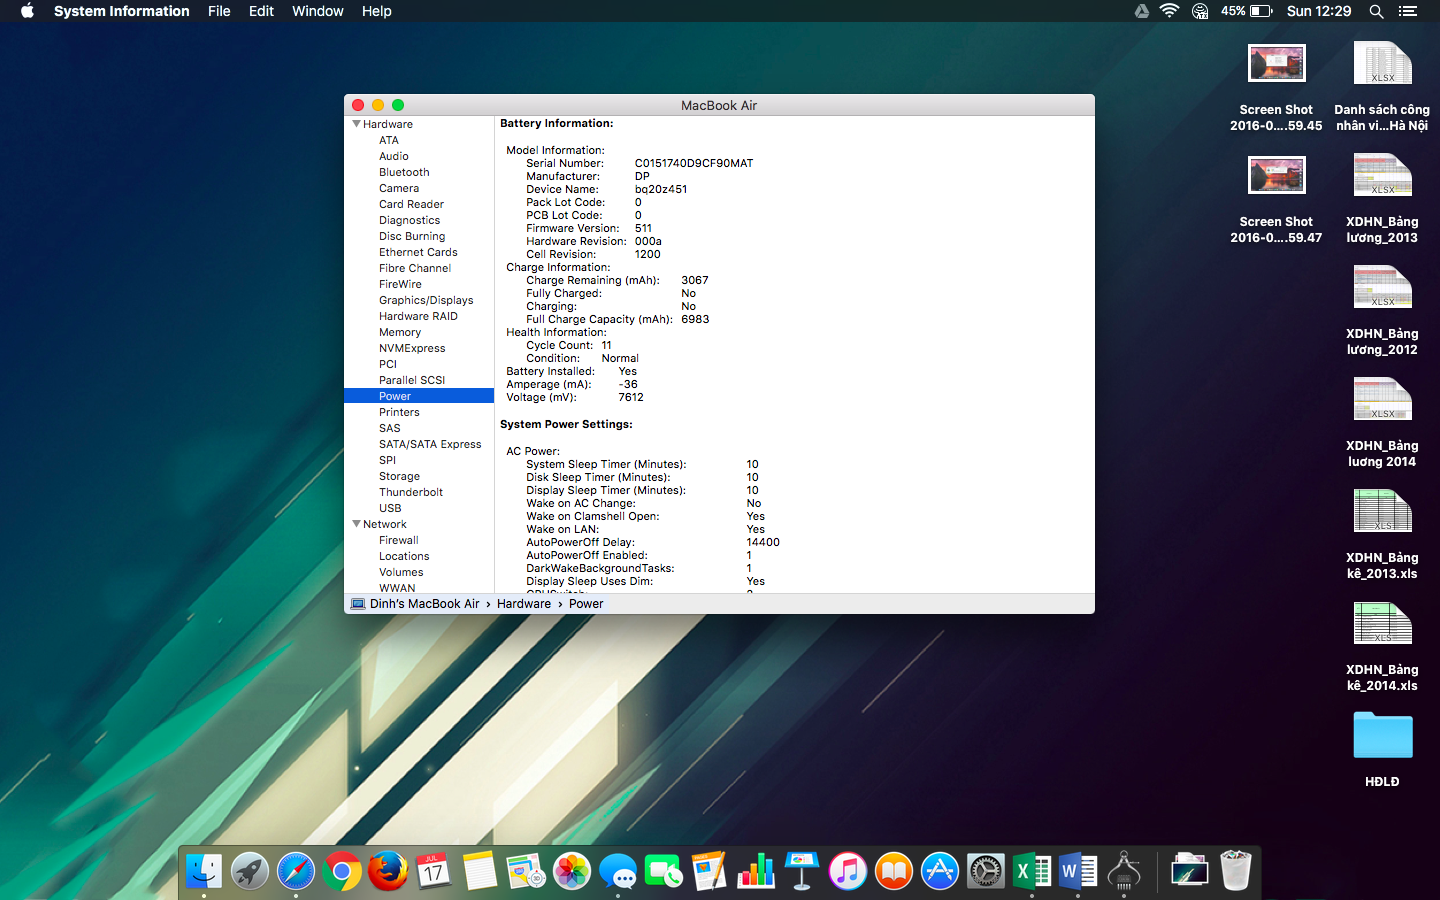Select Storage in the sidebar list
1440x900 pixels.
pos(399,476)
